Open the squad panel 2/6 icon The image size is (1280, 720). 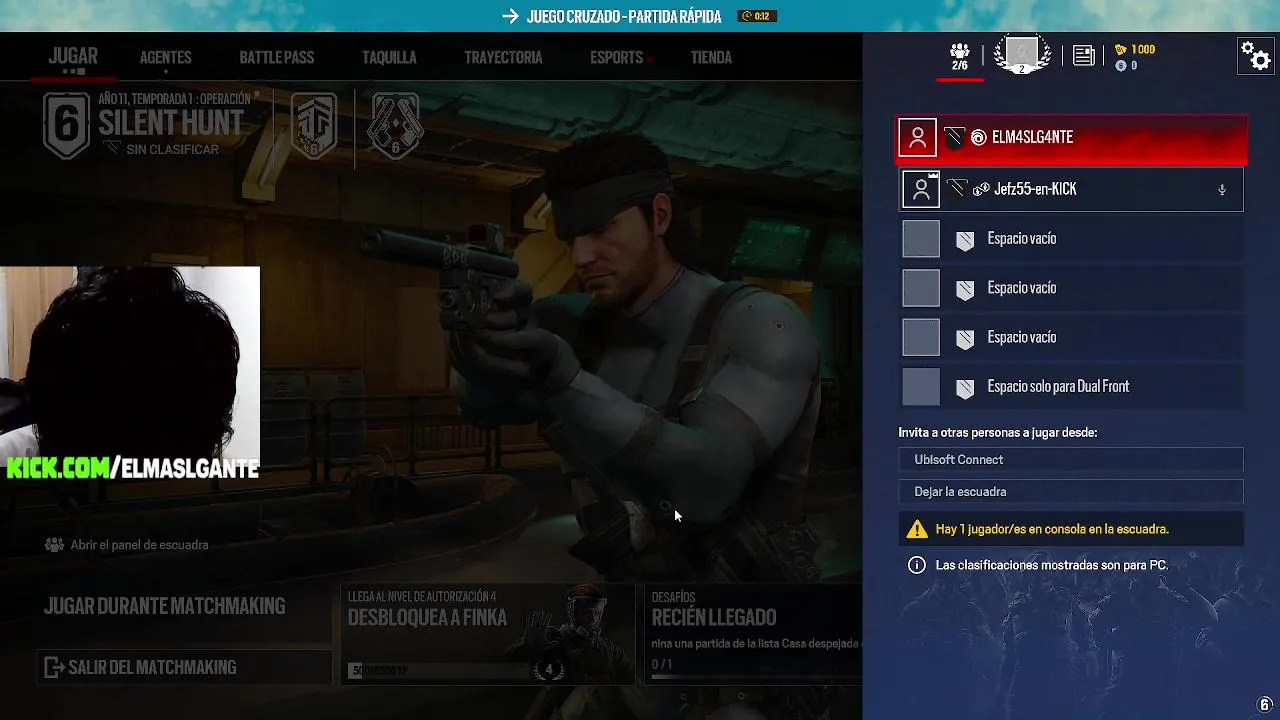[959, 57]
